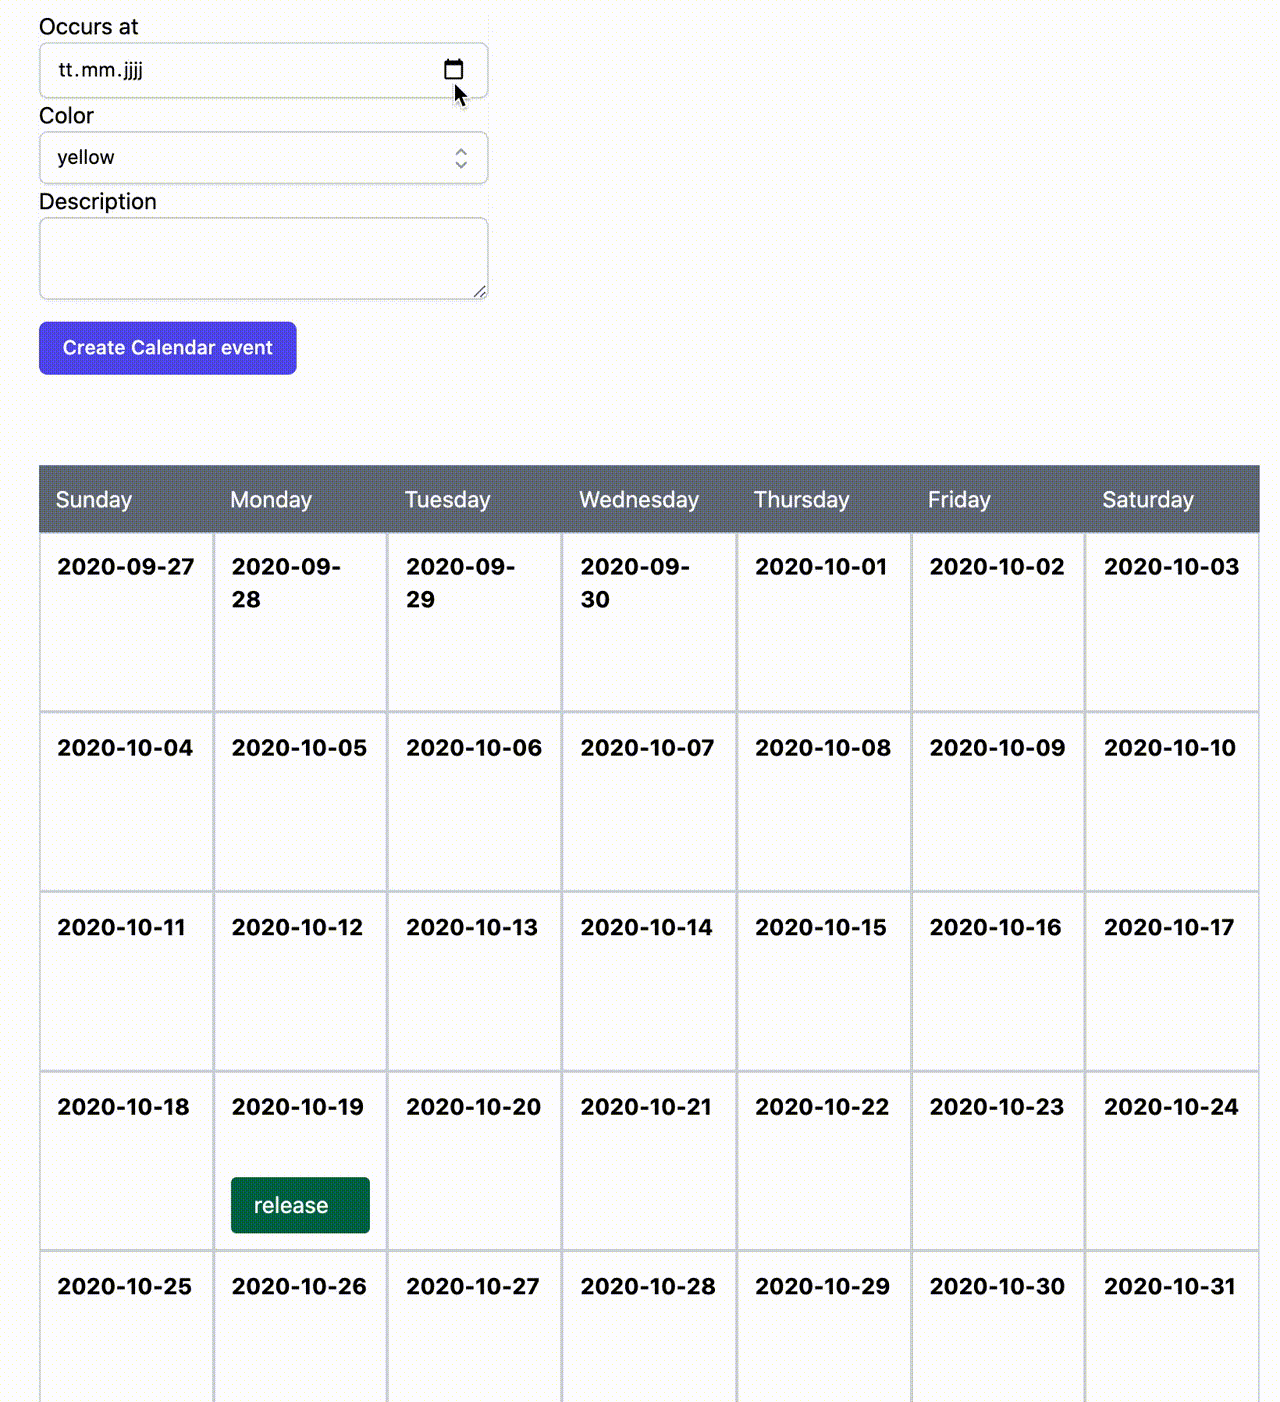Select the Wednesday column header
1280x1402 pixels.
pos(650,499)
